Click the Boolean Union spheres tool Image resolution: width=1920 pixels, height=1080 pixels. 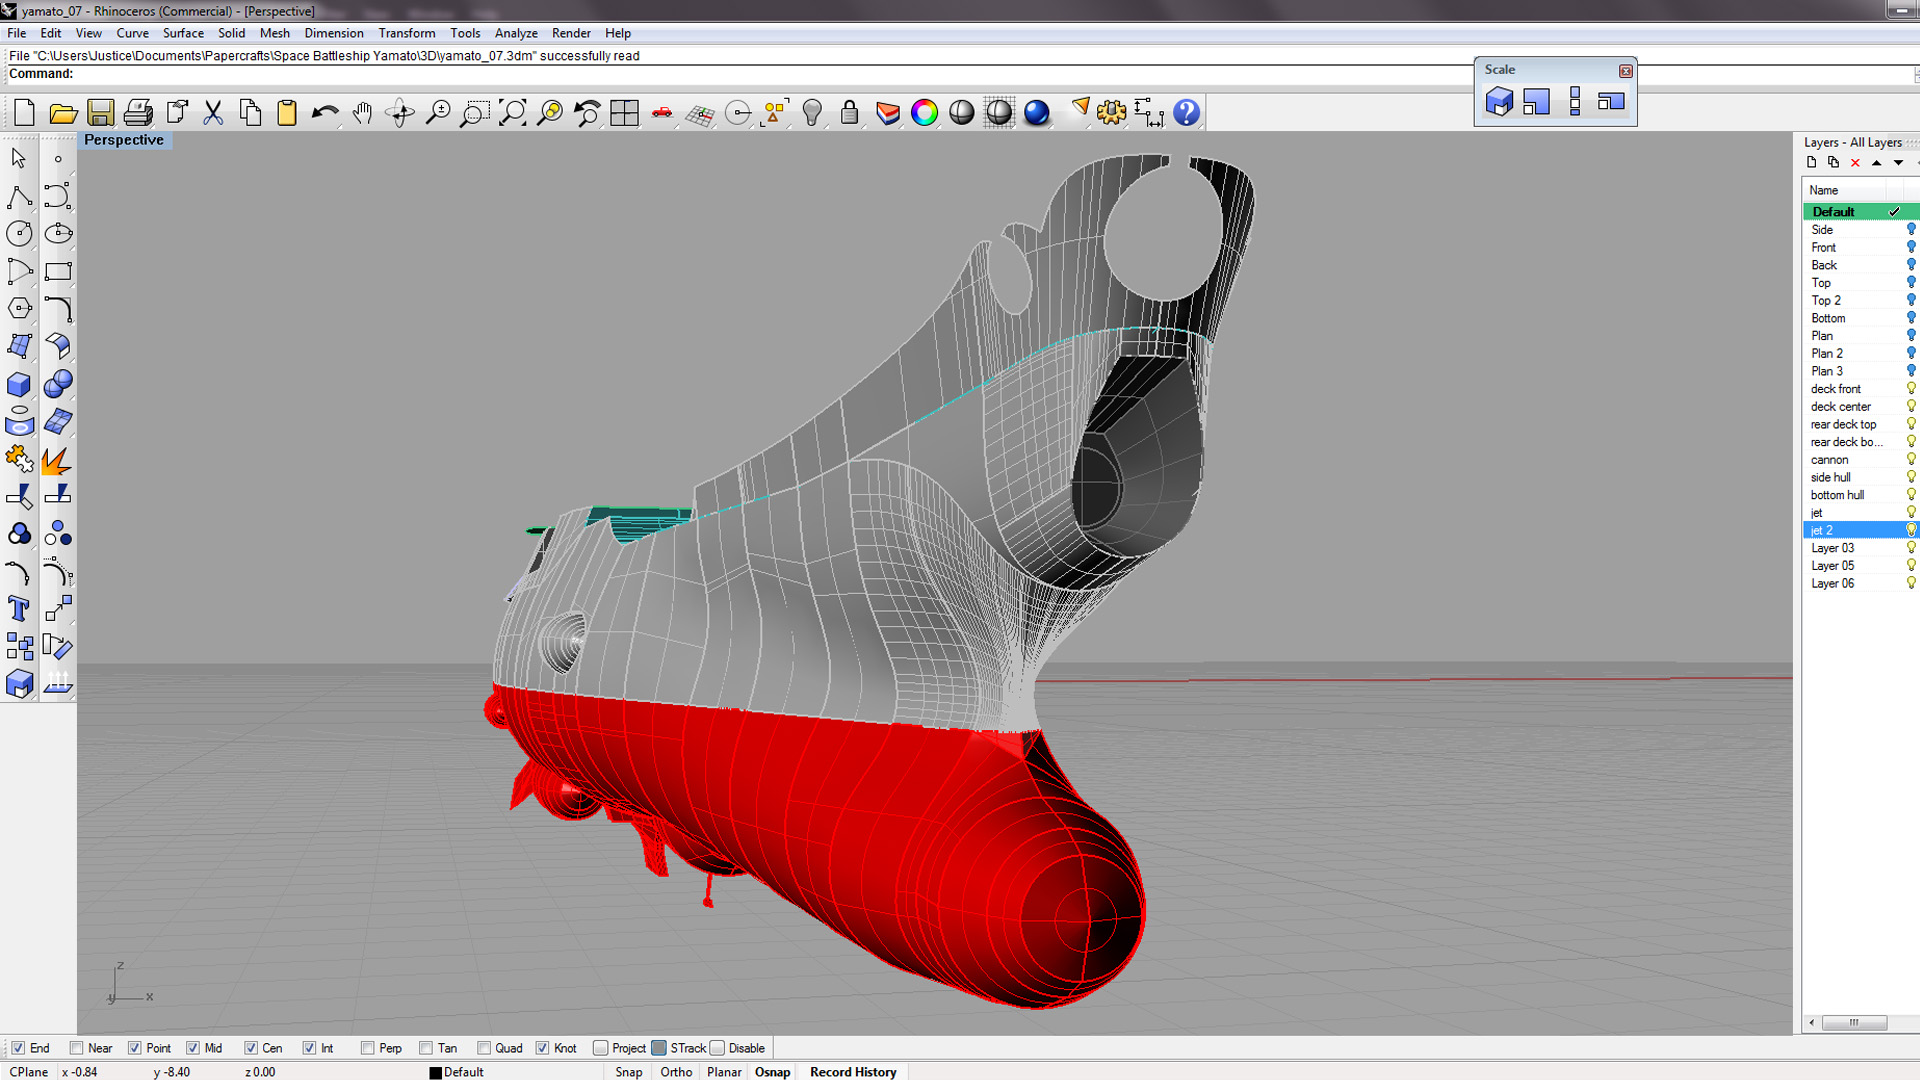click(58, 384)
